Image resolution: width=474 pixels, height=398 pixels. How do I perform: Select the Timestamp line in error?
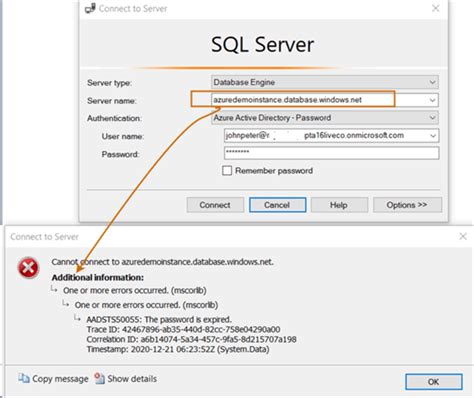(x=178, y=349)
